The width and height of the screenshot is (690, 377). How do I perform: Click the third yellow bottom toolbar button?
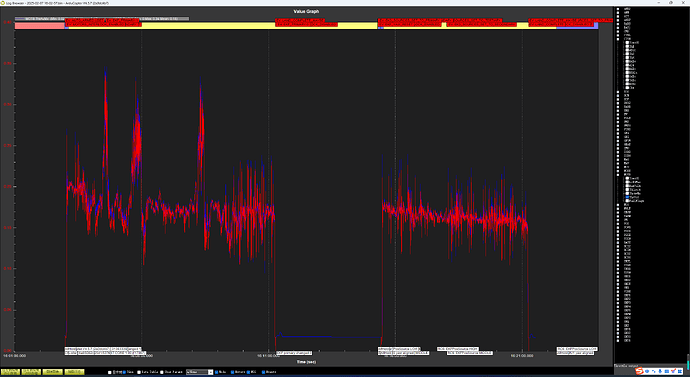click(53, 372)
